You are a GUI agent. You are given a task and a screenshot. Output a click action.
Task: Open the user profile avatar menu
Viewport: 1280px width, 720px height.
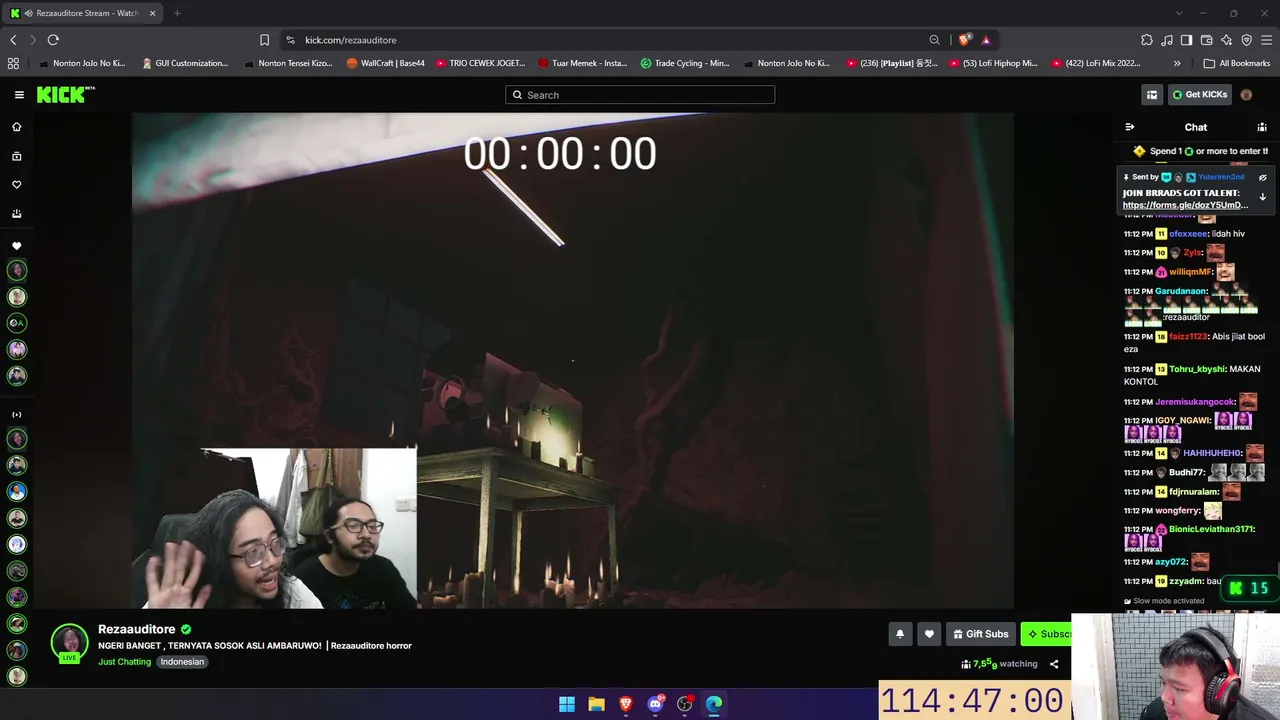coord(1246,95)
